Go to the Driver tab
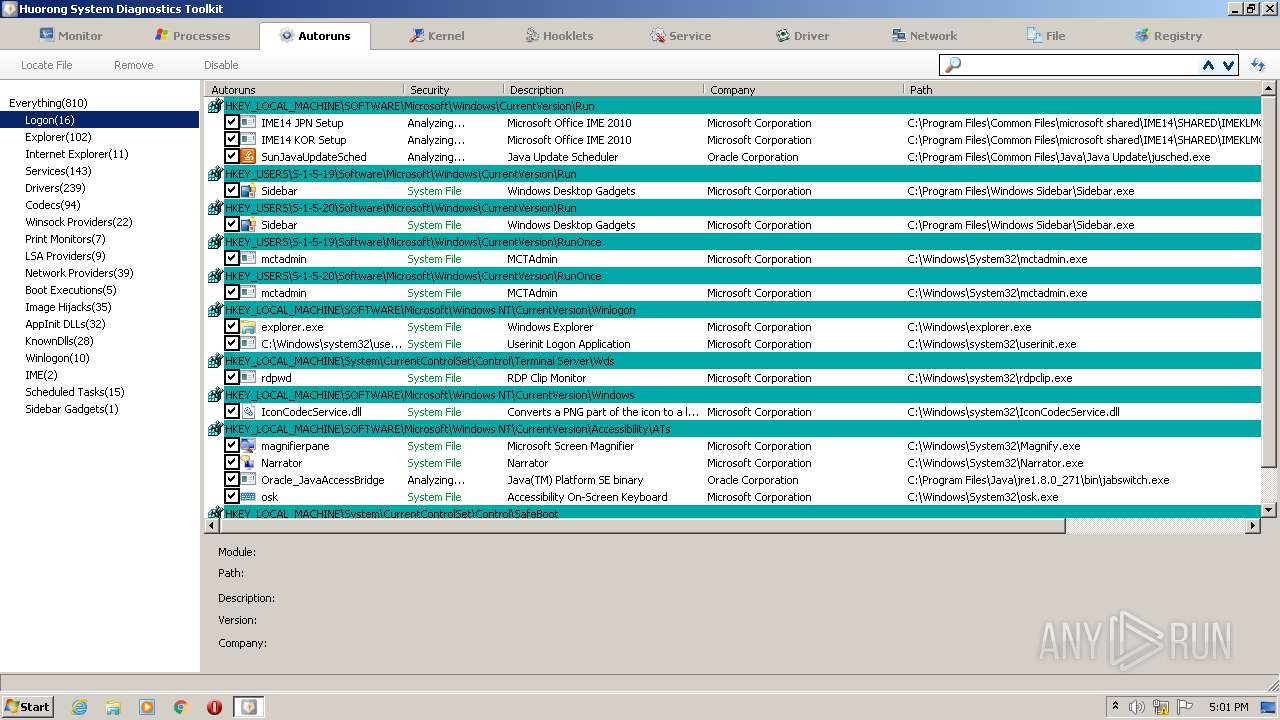 802,35
